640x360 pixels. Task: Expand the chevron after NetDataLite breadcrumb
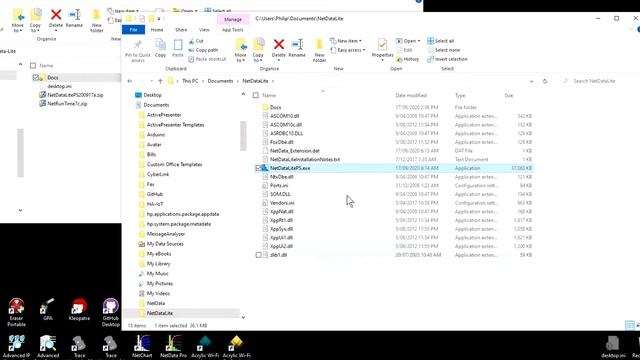click(273, 81)
